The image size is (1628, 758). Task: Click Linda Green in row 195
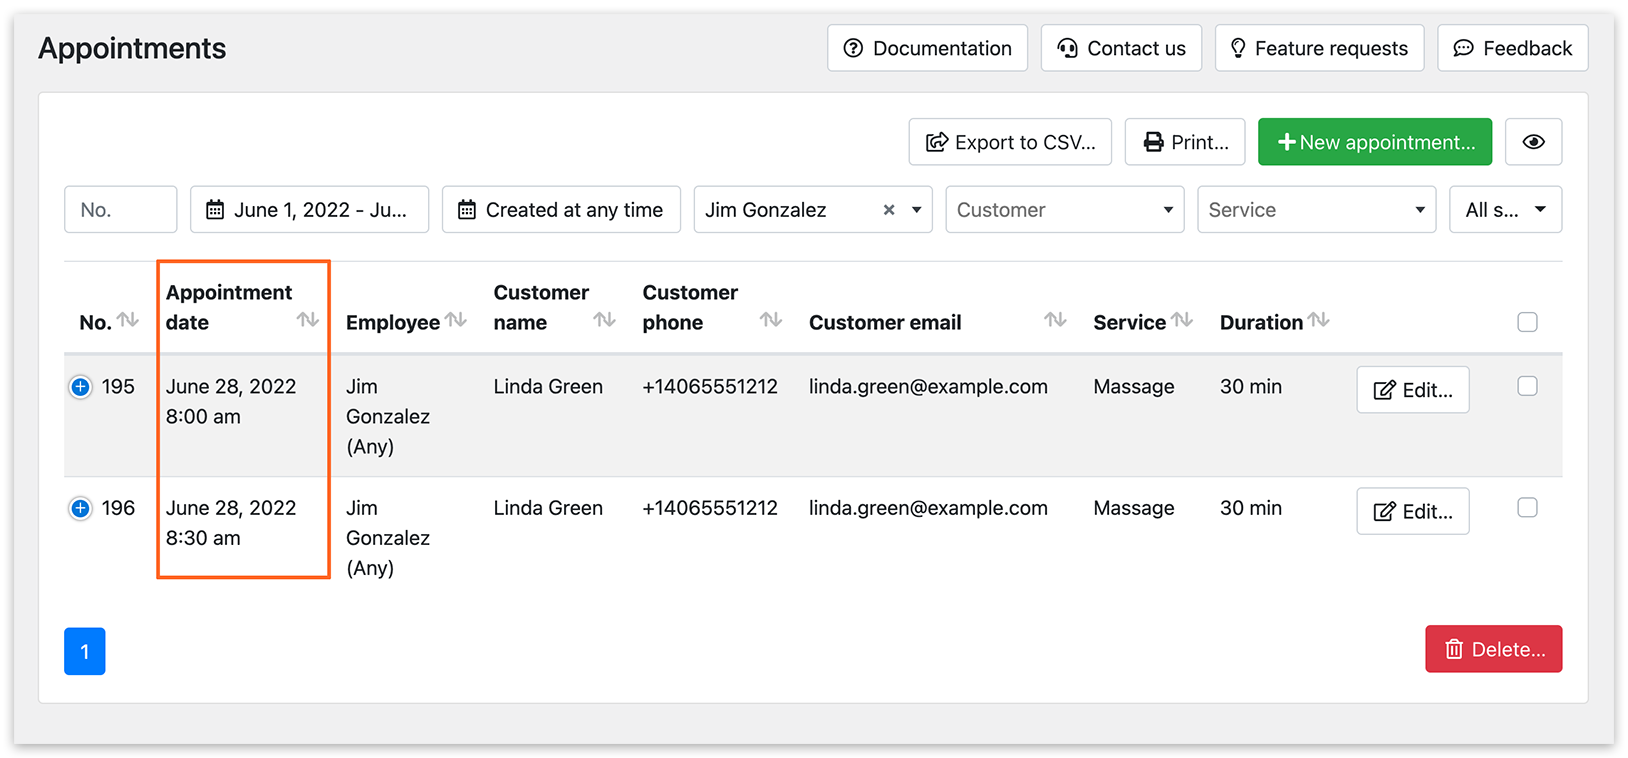(x=548, y=386)
